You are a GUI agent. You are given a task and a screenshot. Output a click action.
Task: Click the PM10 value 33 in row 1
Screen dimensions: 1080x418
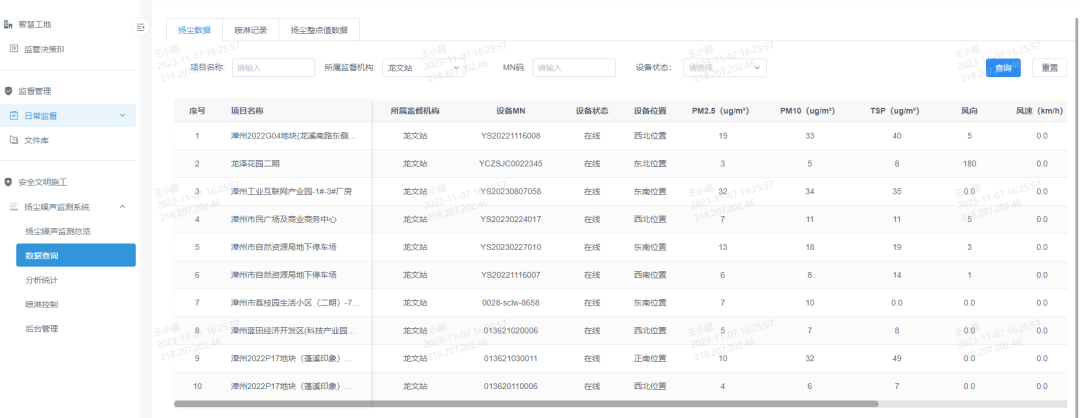(x=809, y=136)
